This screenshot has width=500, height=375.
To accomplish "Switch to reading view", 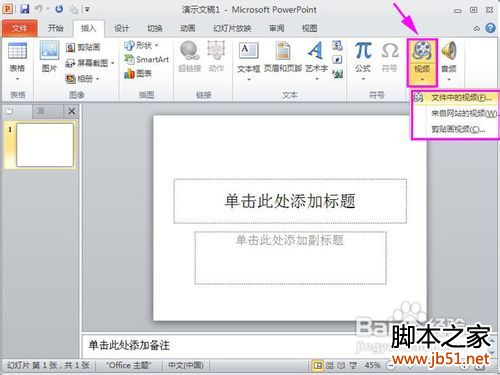I will coord(341,366).
